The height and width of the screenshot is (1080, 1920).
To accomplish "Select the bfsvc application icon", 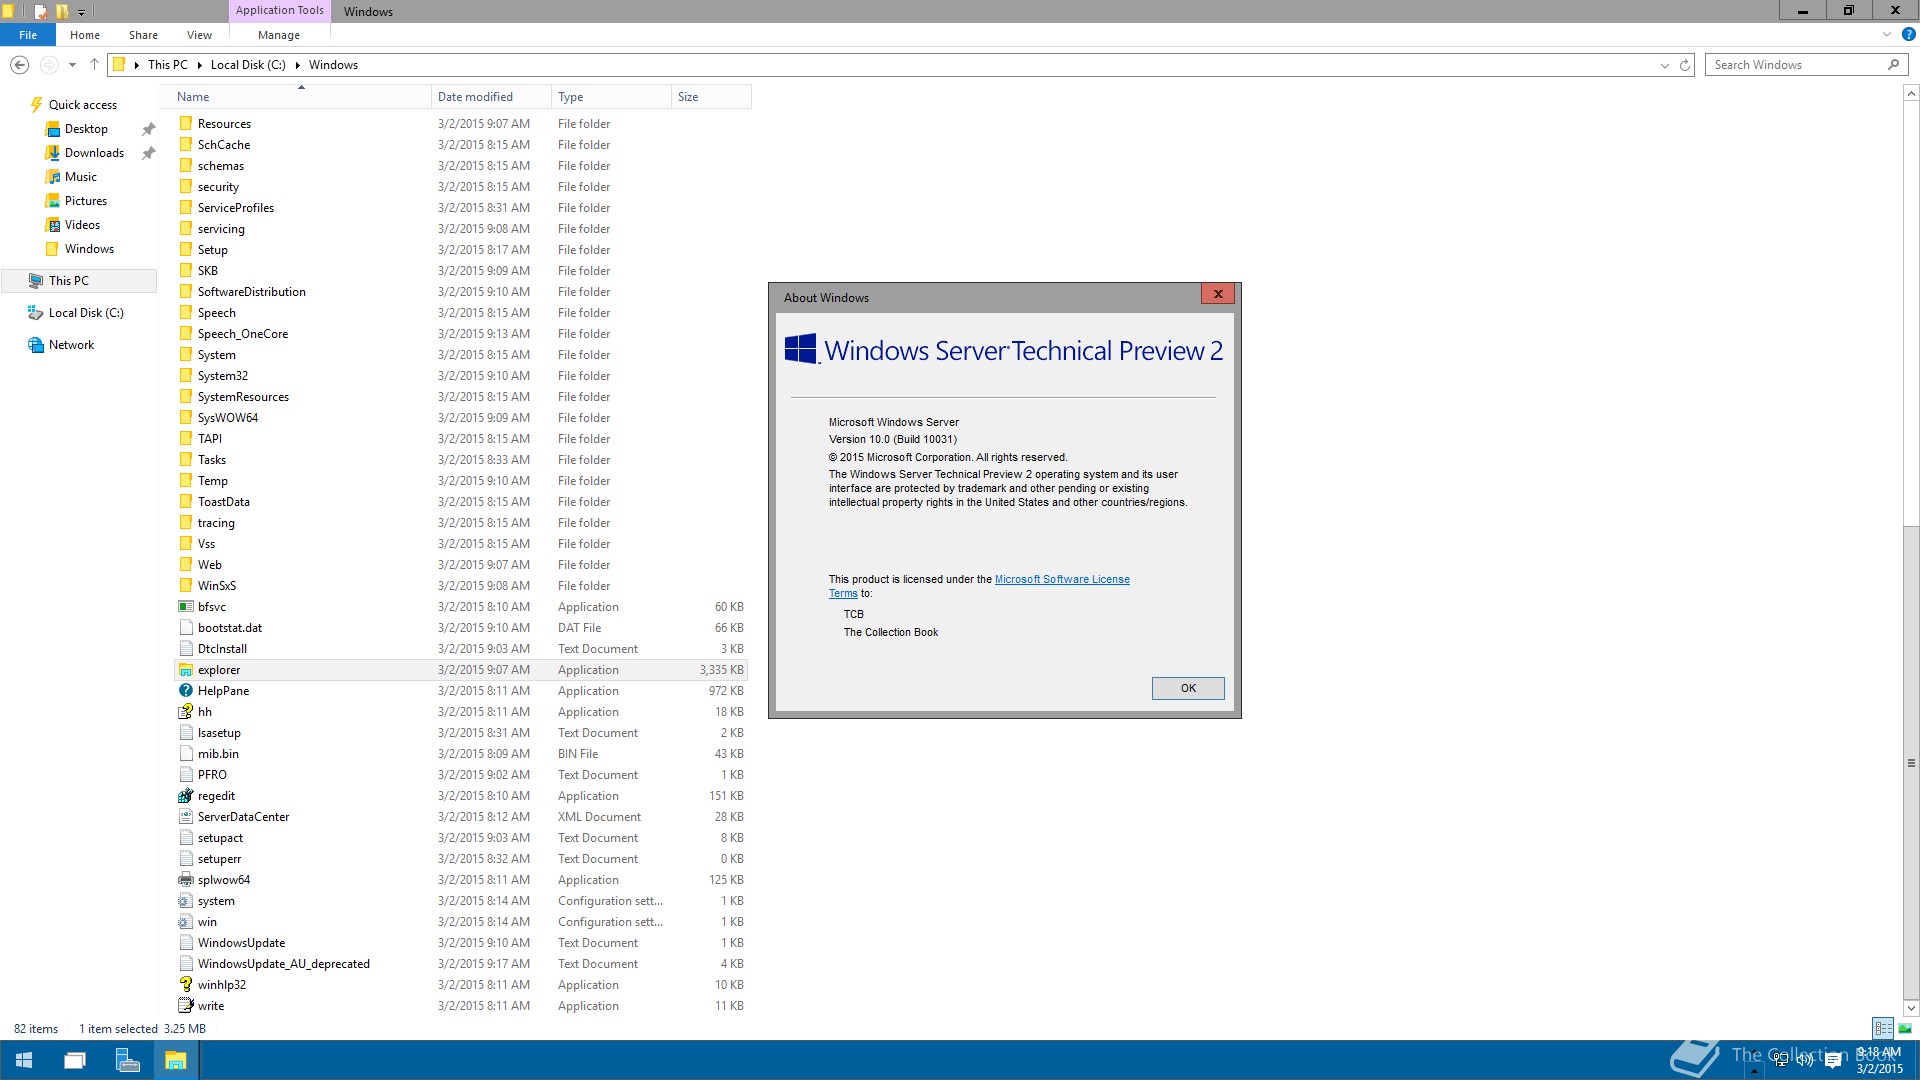I will click(186, 607).
